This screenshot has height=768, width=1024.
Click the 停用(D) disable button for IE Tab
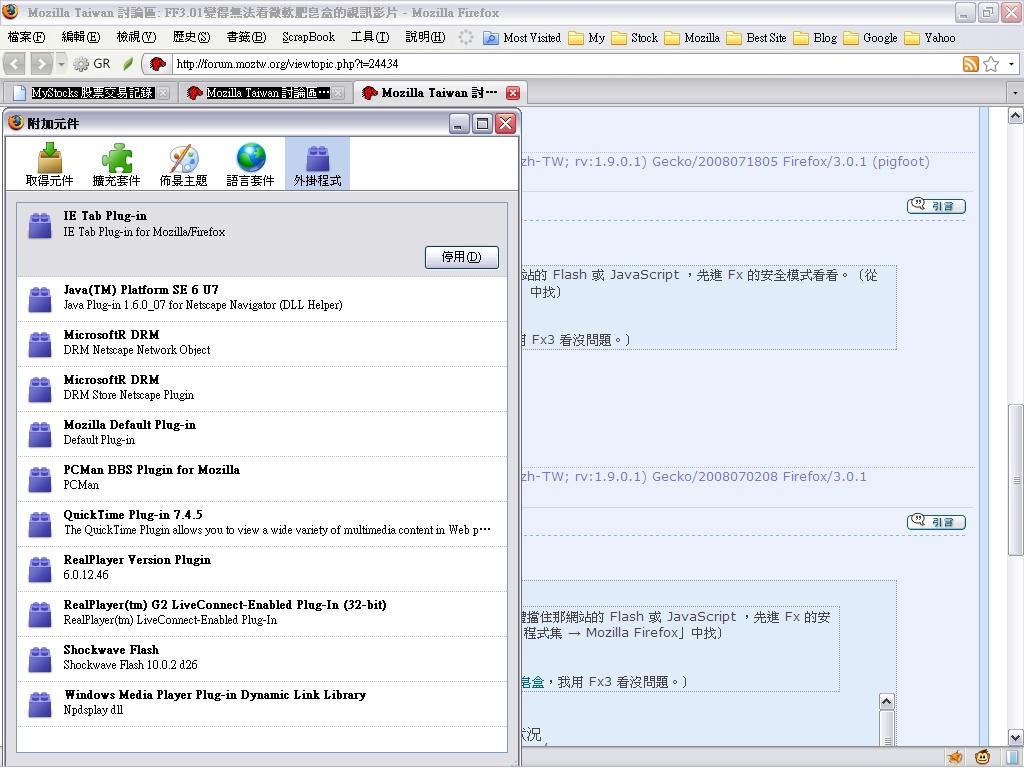[x=461, y=257]
